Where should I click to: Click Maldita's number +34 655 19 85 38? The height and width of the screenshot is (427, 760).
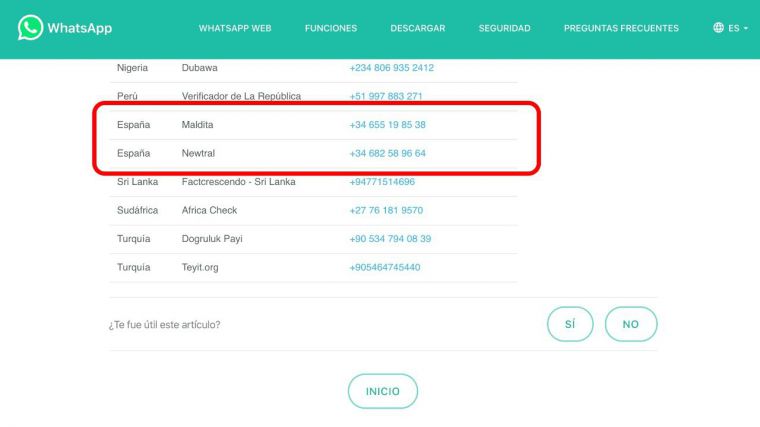coord(387,125)
